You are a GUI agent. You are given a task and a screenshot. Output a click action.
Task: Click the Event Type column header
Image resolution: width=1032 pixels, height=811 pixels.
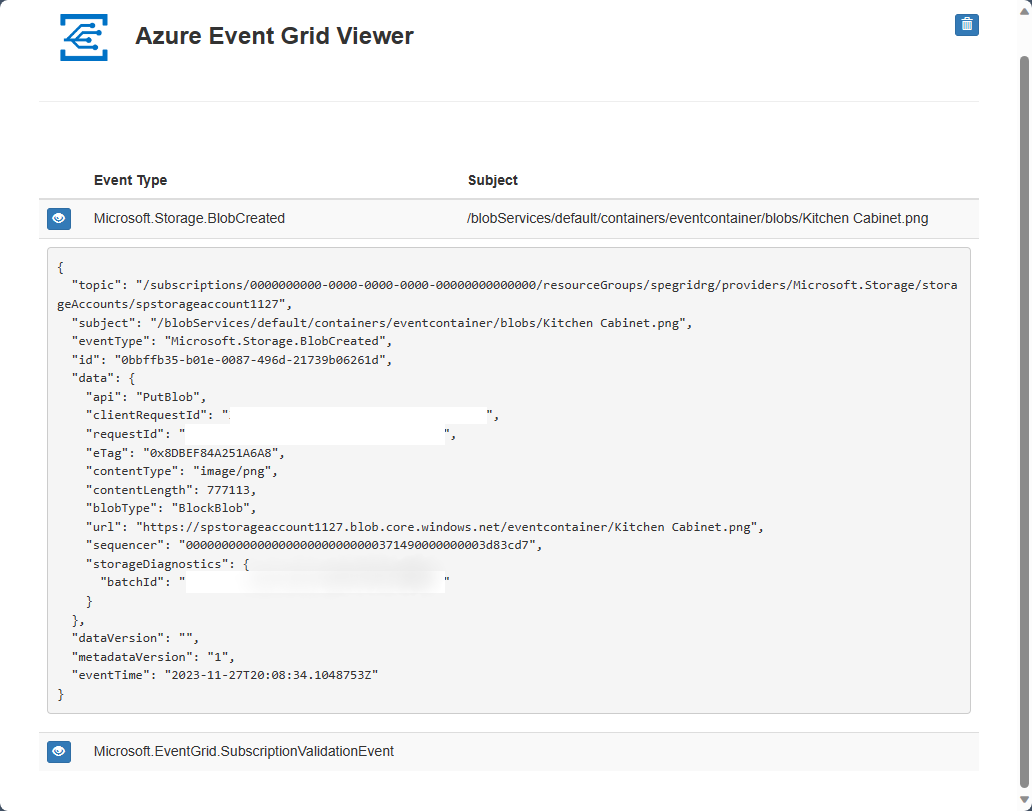click(x=130, y=180)
